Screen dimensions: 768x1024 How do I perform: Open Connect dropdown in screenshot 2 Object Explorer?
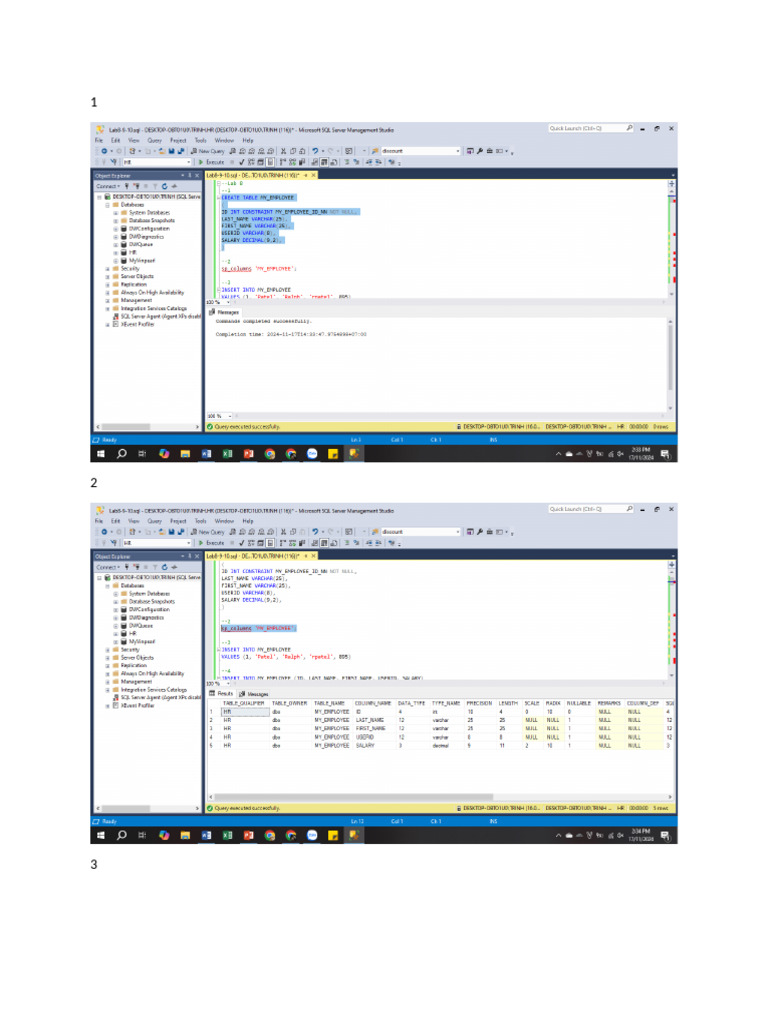[108, 567]
